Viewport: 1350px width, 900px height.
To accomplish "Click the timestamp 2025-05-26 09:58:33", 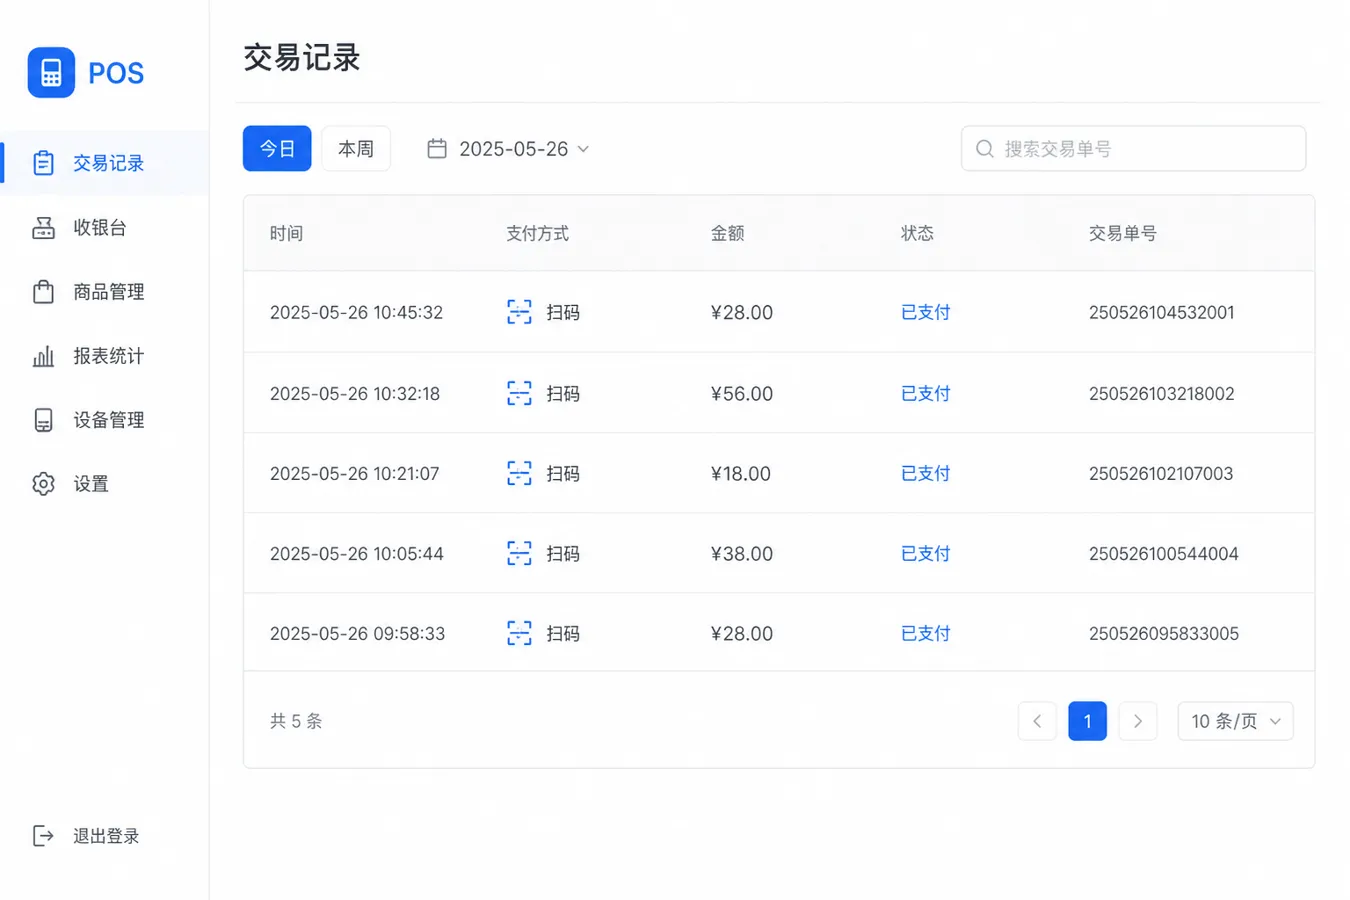I will click(357, 633).
